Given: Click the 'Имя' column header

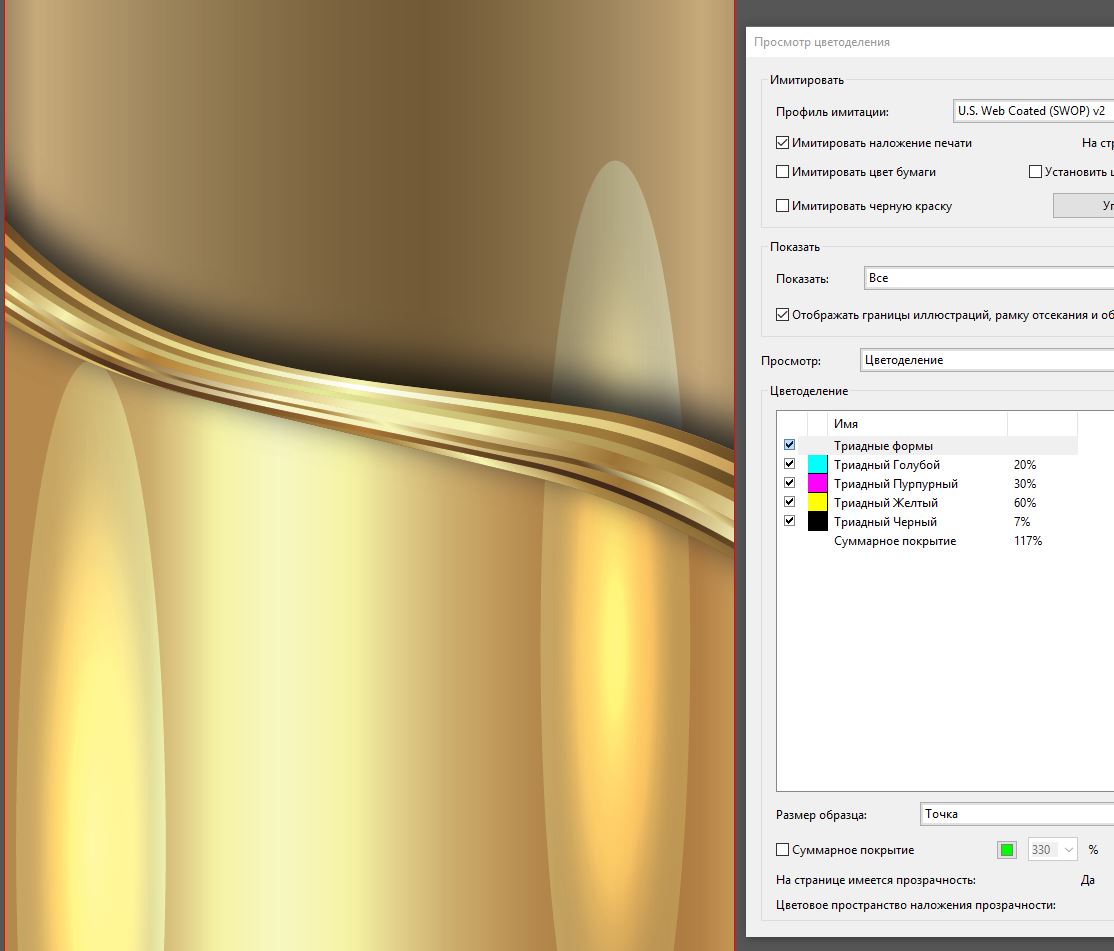Looking at the screenshot, I should pyautogui.click(x=845, y=424).
